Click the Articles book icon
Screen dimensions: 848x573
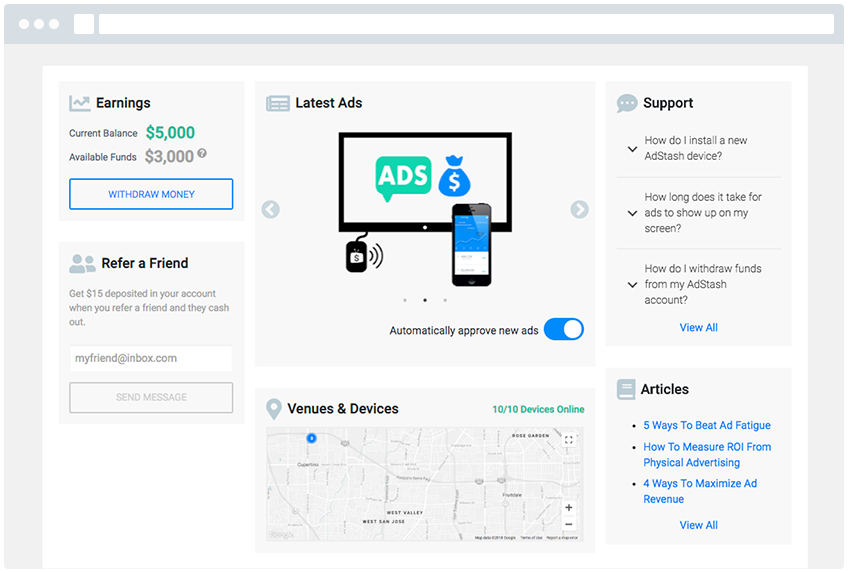tap(626, 389)
